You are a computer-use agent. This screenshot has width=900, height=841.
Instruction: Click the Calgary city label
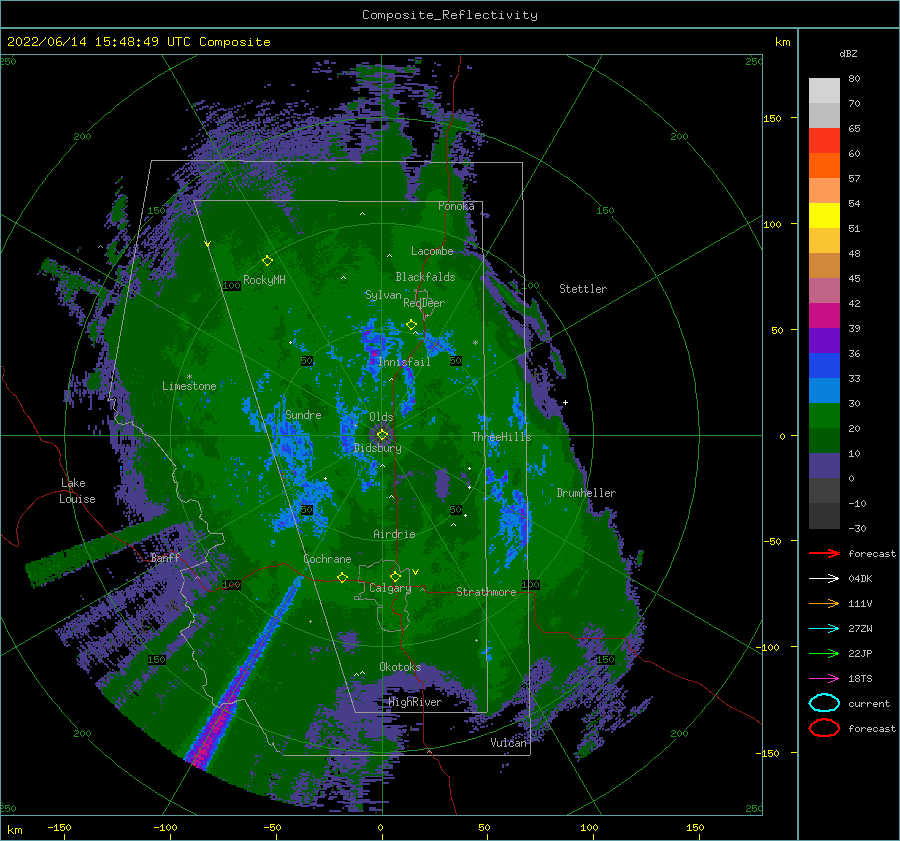pyautogui.click(x=390, y=588)
